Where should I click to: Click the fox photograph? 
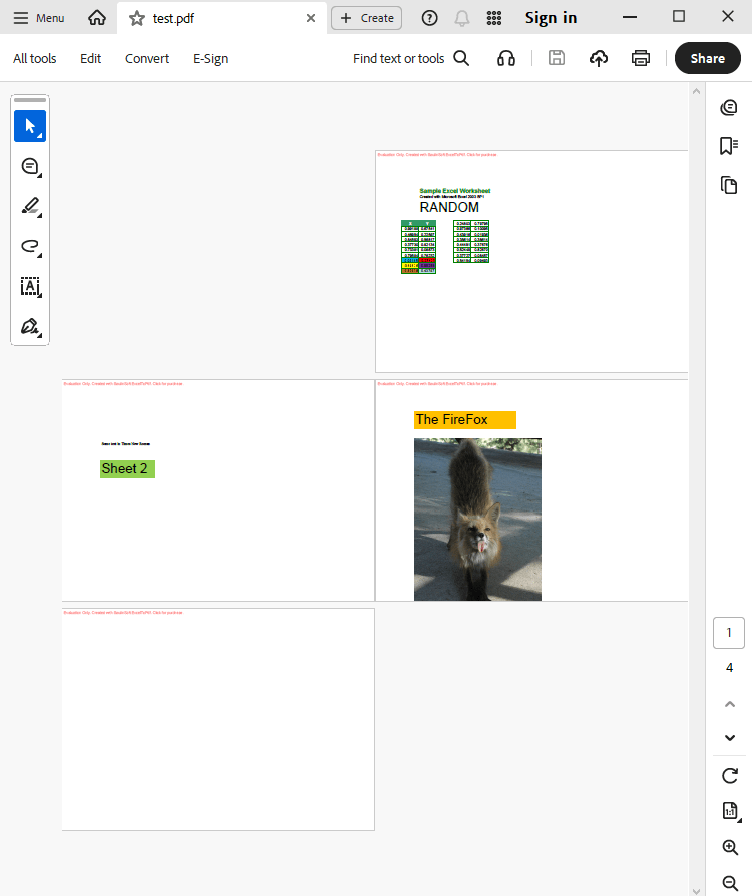point(478,519)
